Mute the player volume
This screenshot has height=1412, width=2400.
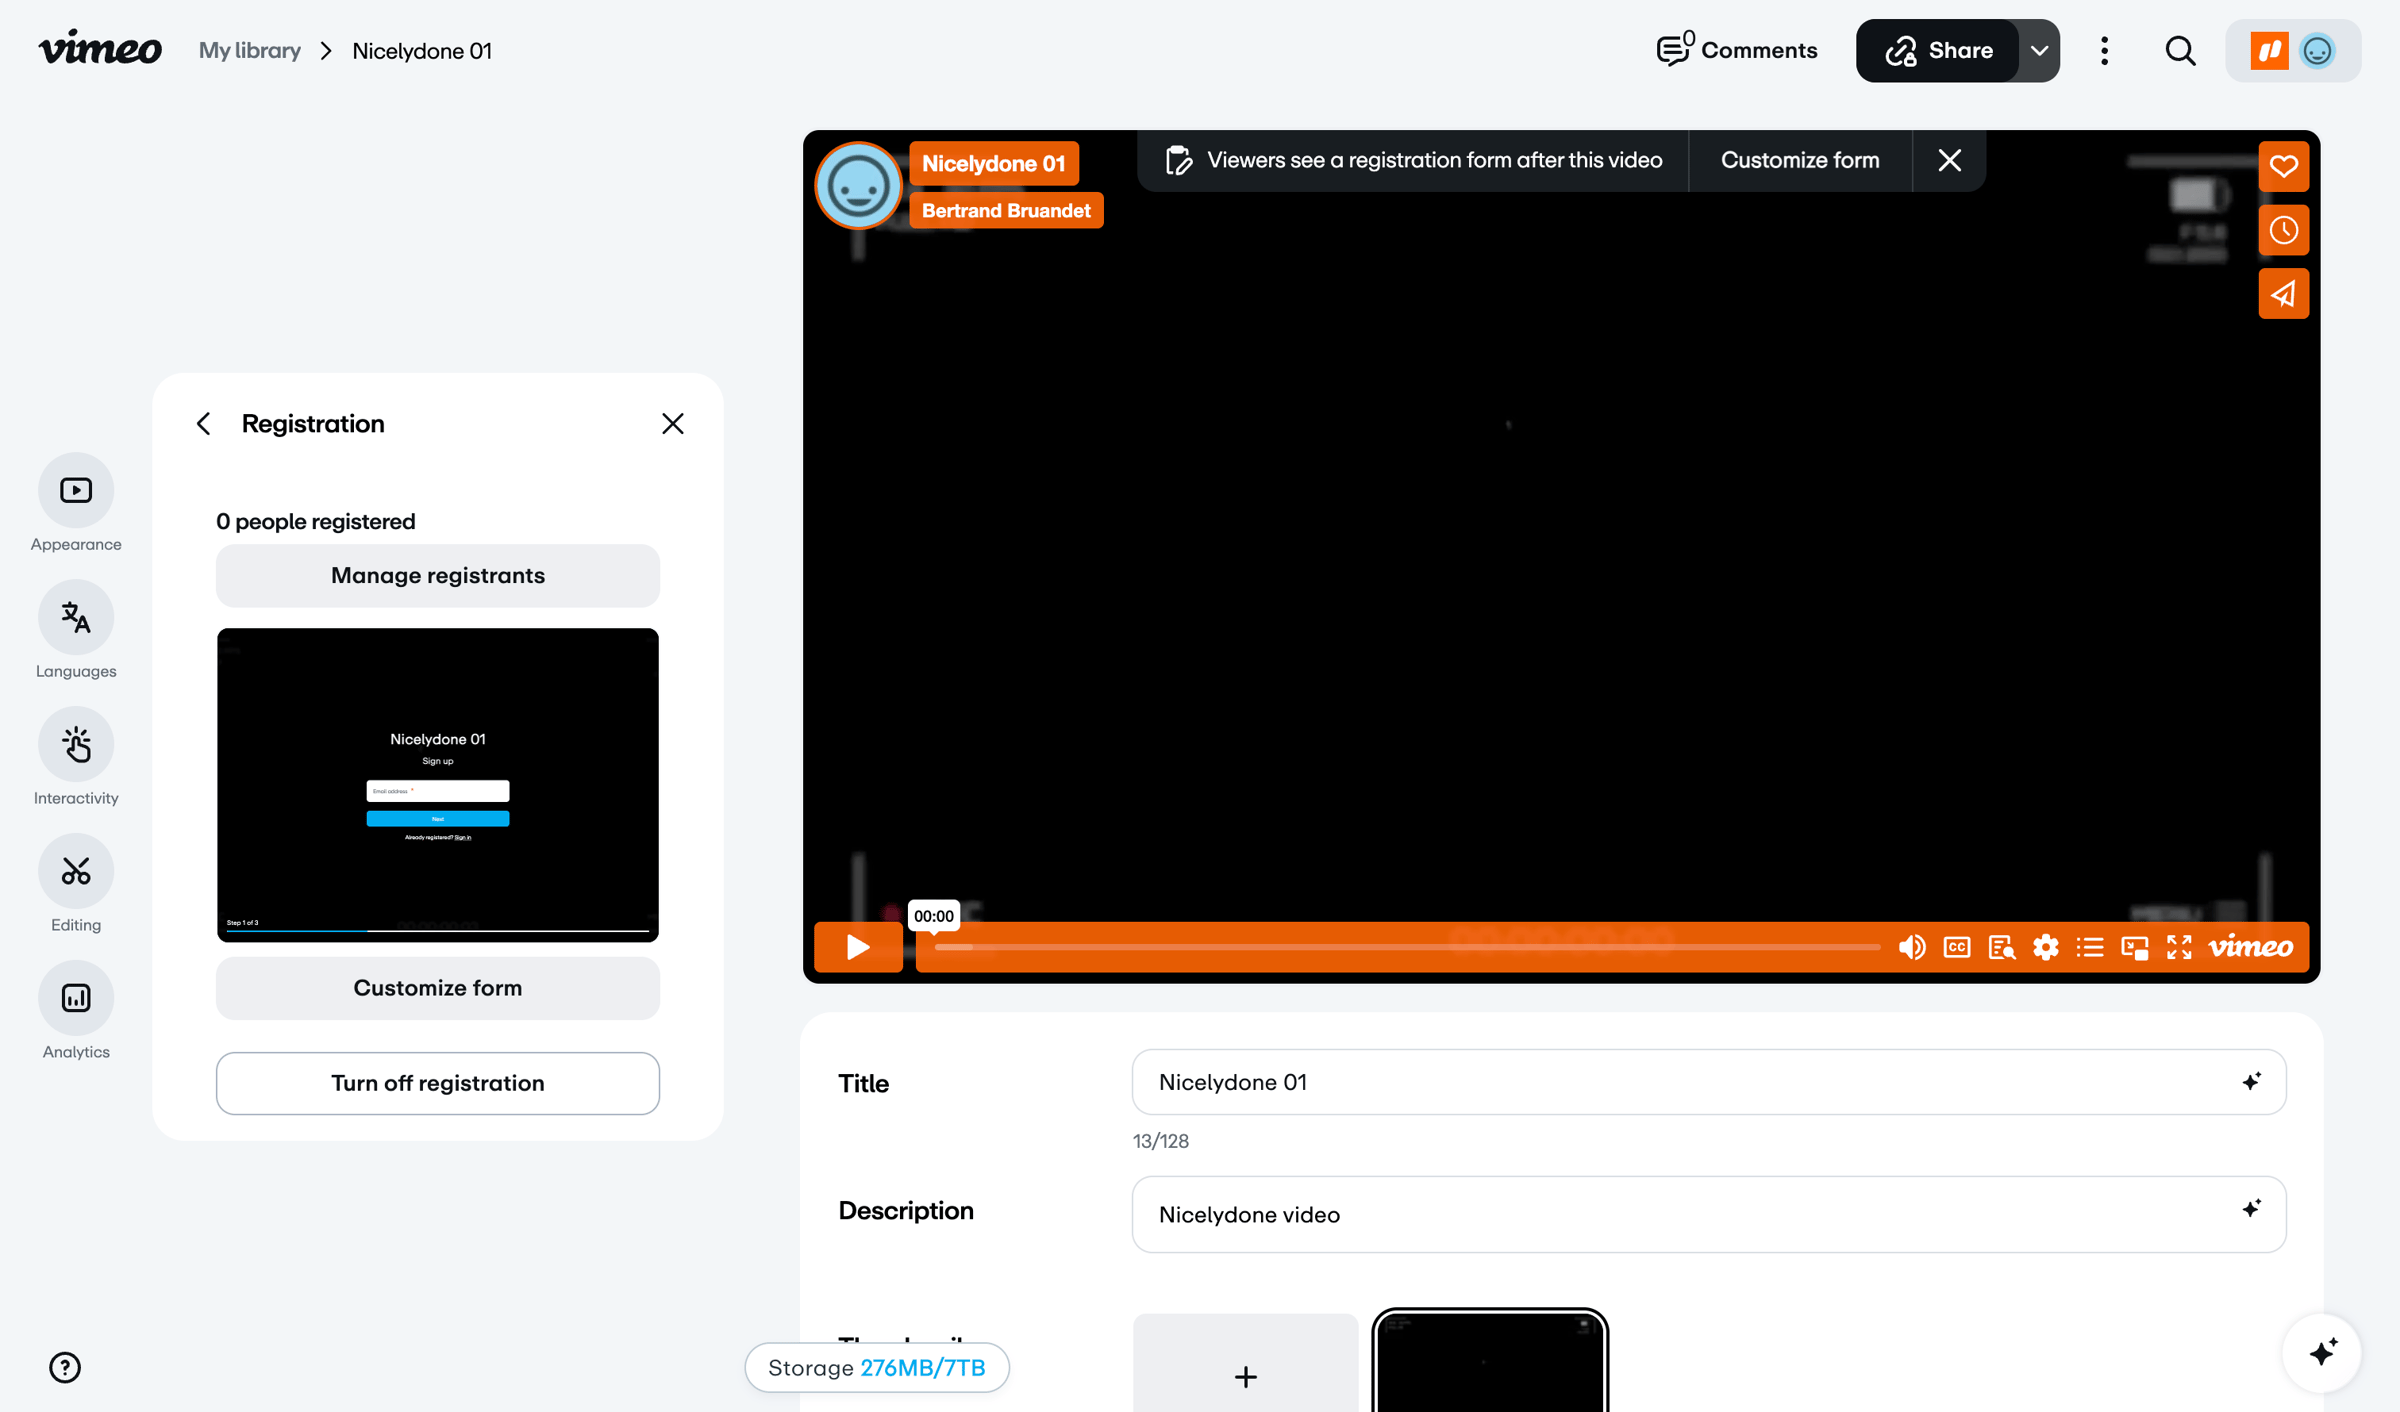pyautogui.click(x=1911, y=947)
